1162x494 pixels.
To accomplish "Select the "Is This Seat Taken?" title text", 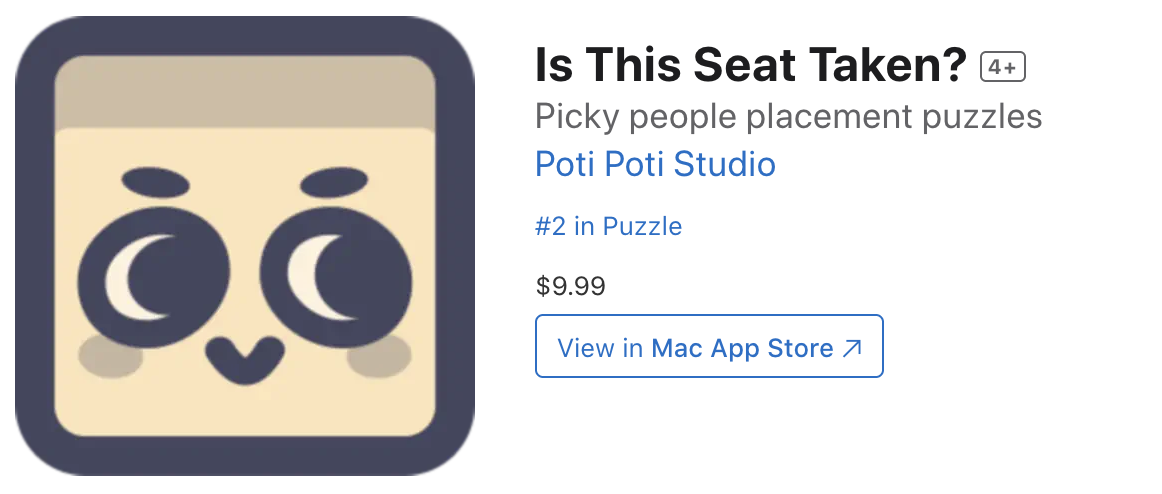I will tap(751, 67).
